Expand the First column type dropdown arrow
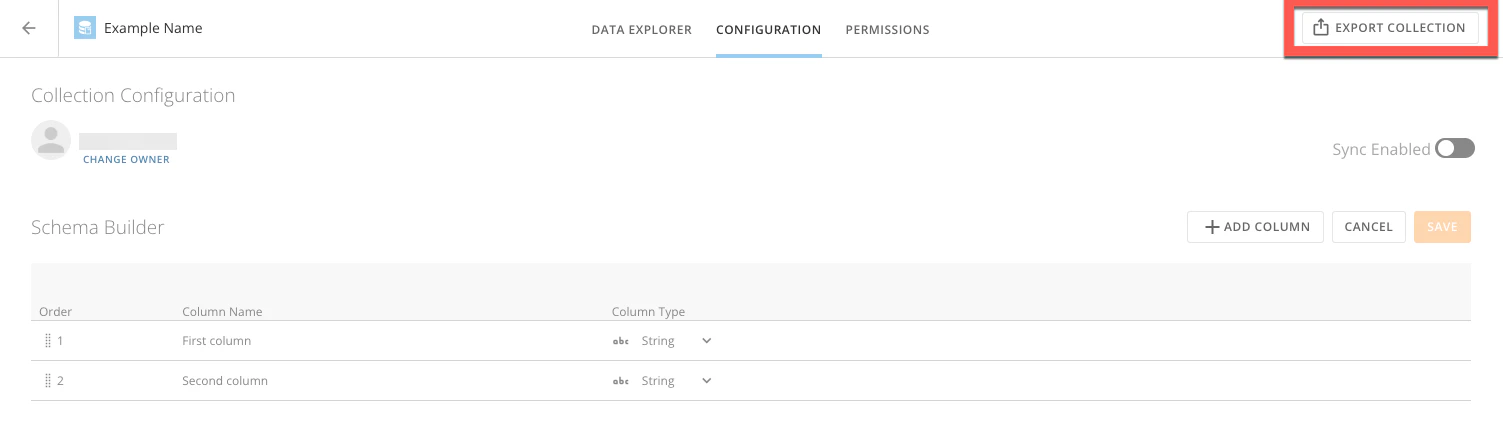The image size is (1503, 436). tap(707, 341)
